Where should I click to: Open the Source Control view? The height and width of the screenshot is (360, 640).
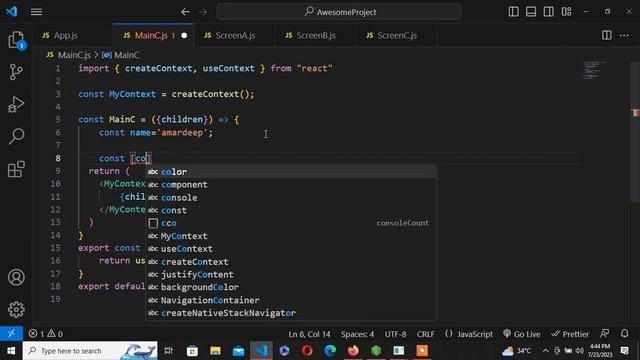click(x=16, y=72)
